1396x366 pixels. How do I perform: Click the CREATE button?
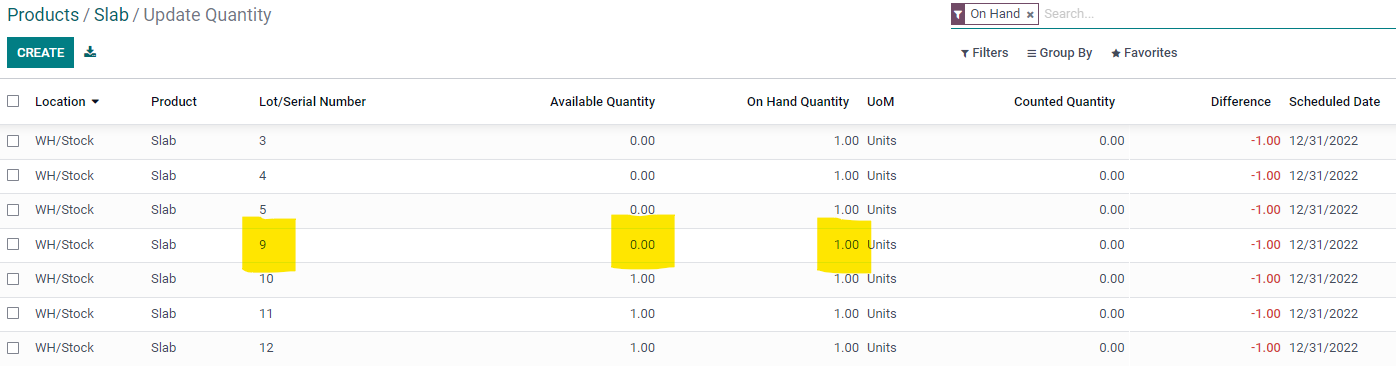41,53
